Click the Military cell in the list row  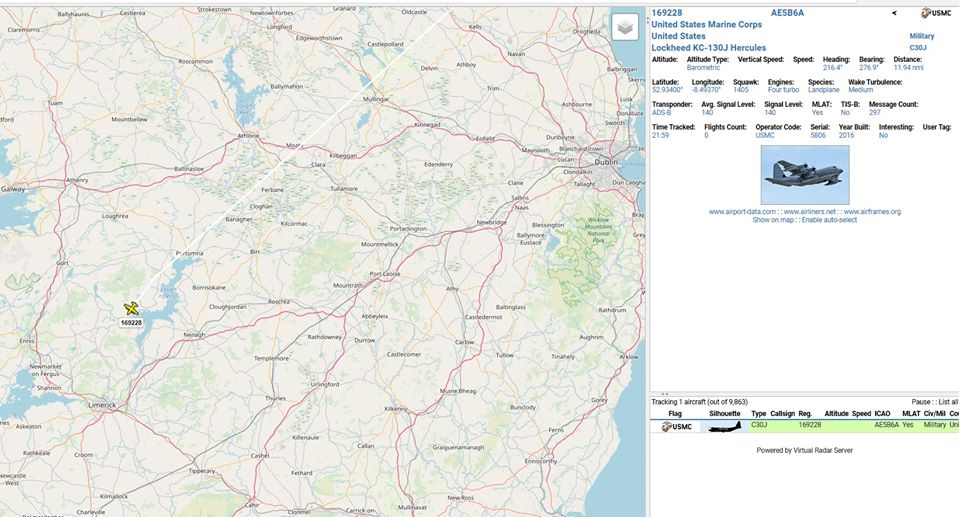934,425
